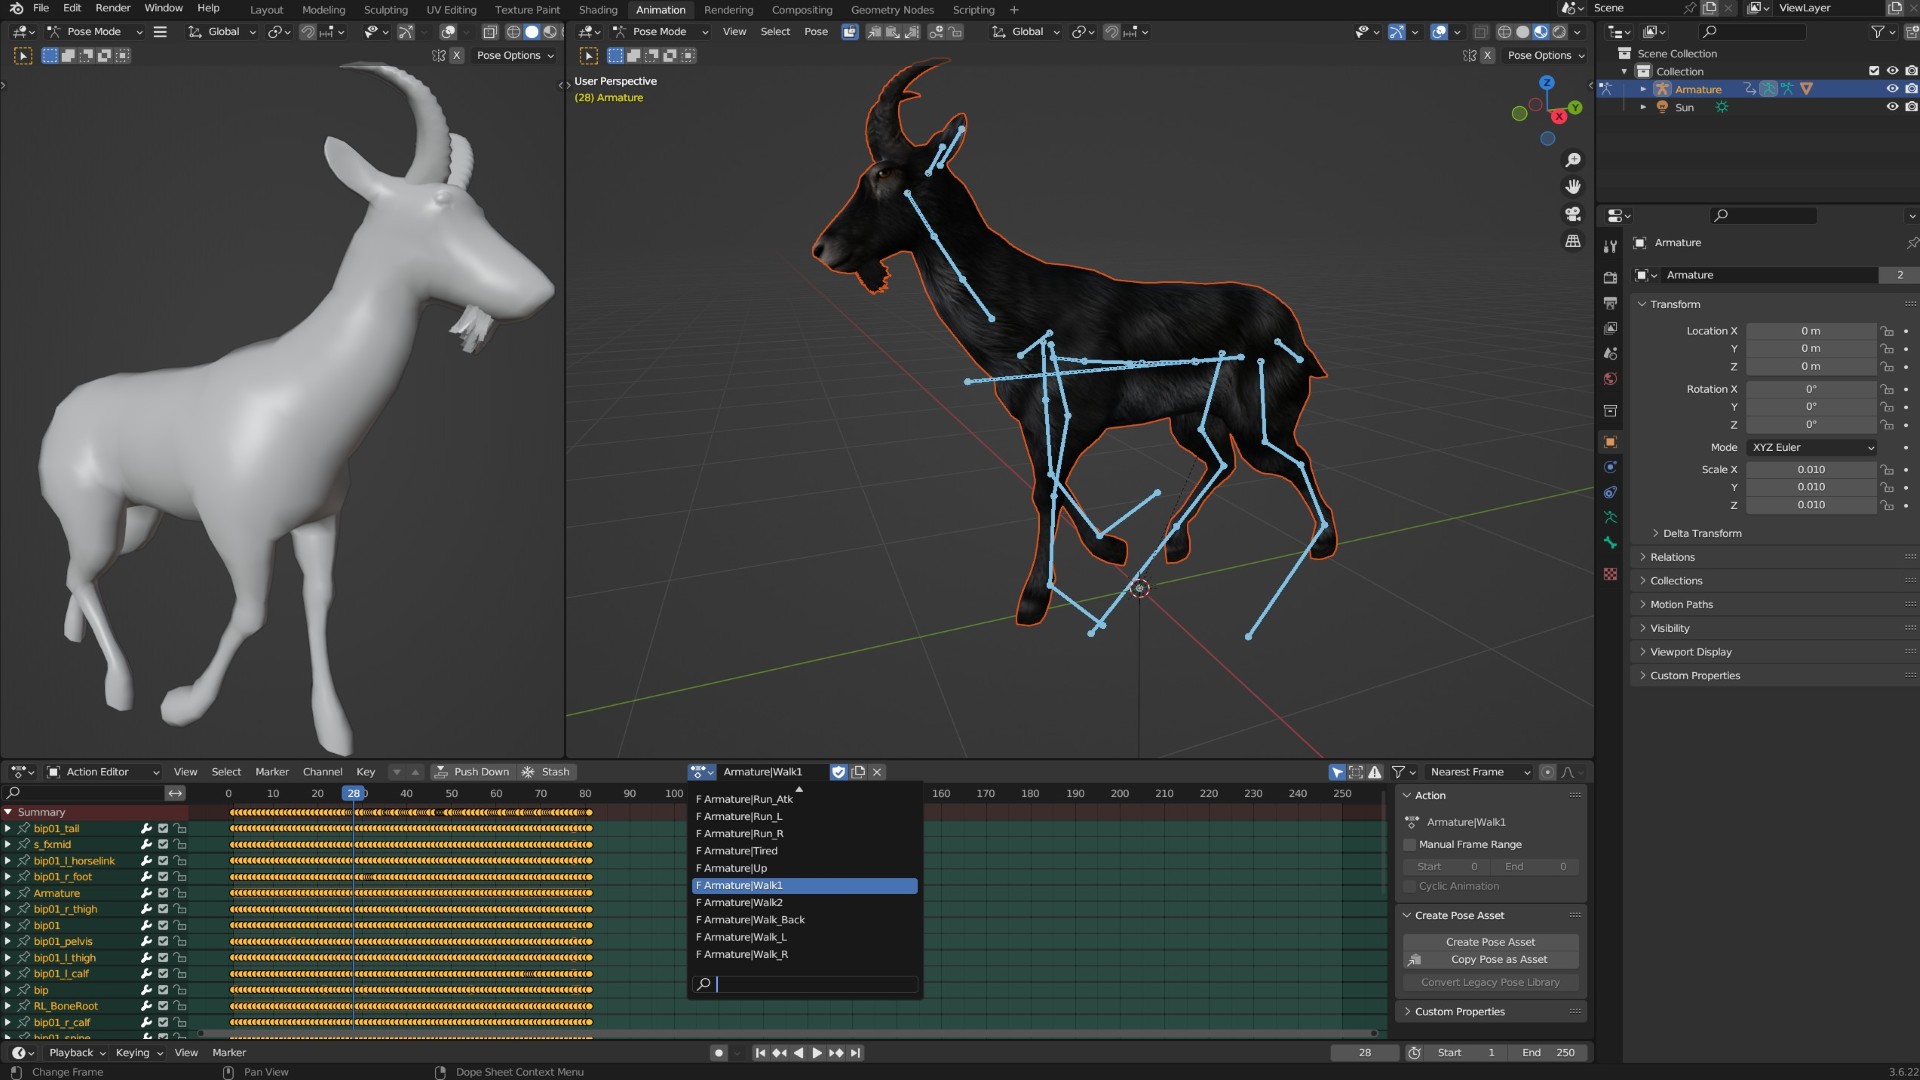Open the Scene properties tab
This screenshot has height=1080, width=1920.
(1610, 353)
